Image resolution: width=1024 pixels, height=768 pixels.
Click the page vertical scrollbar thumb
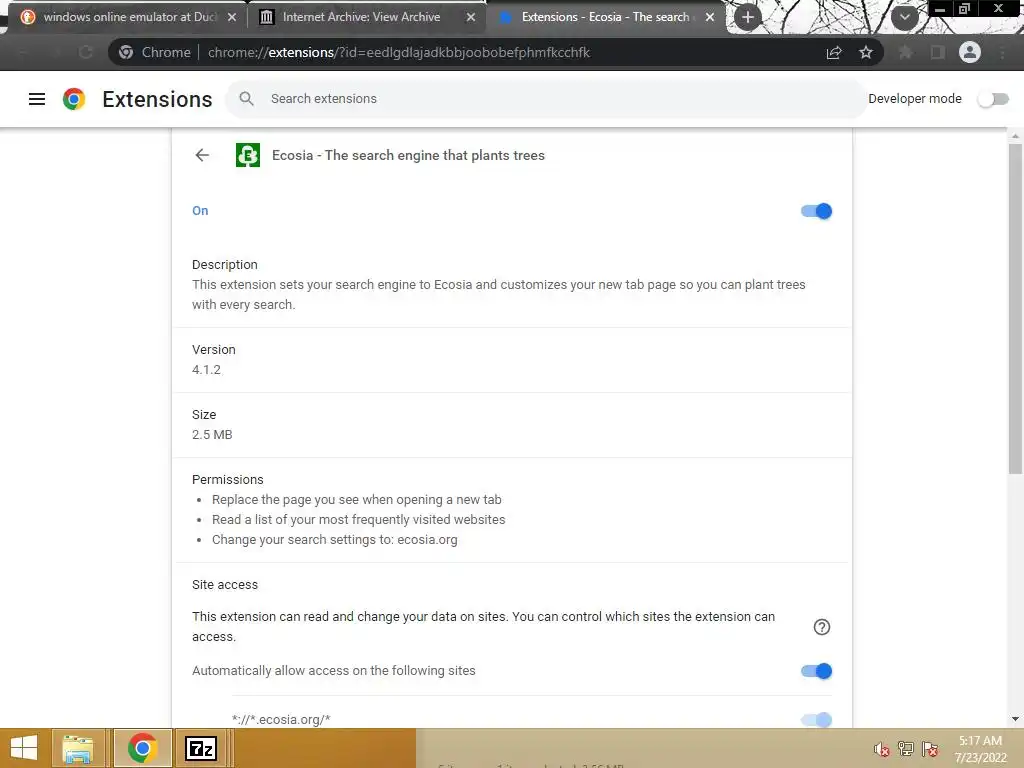click(1015, 308)
